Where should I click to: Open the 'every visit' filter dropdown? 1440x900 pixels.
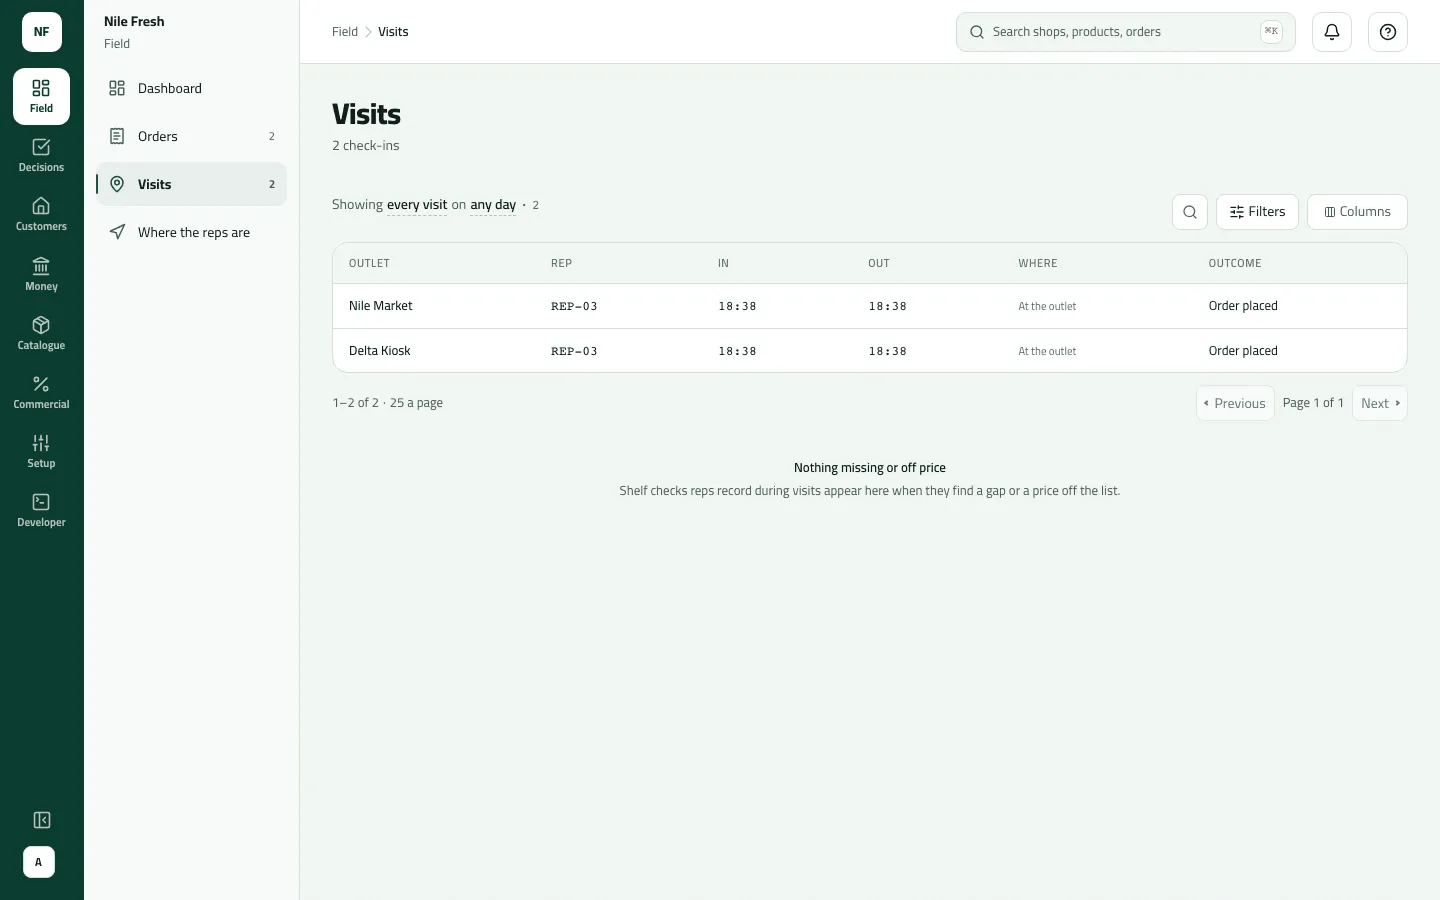[x=417, y=205]
